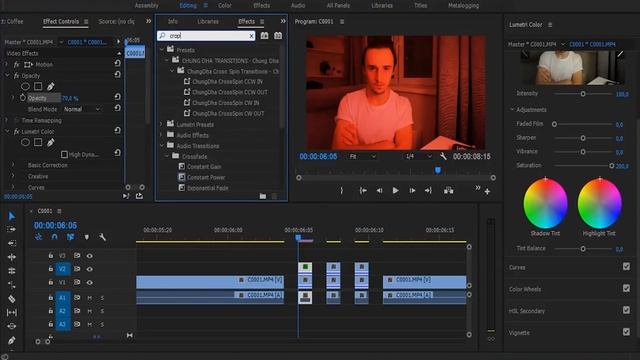Toggle V1 track output eye

pos(89,282)
